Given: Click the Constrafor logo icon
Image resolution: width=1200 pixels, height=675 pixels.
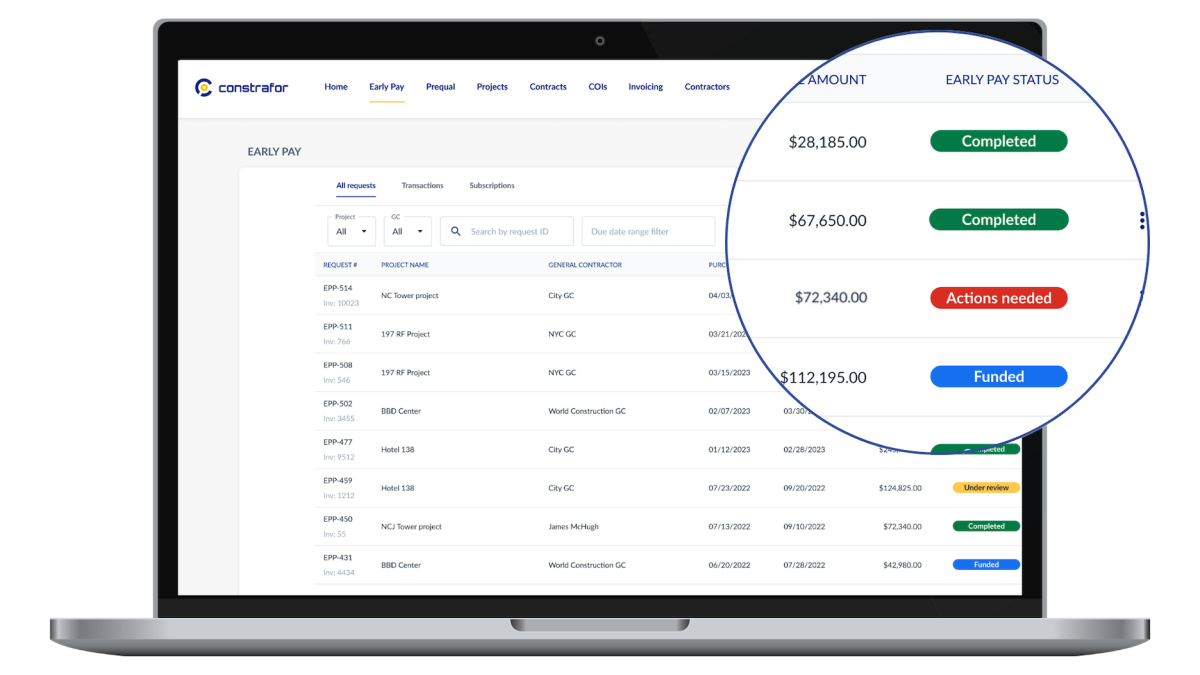Looking at the screenshot, I should pyautogui.click(x=203, y=87).
